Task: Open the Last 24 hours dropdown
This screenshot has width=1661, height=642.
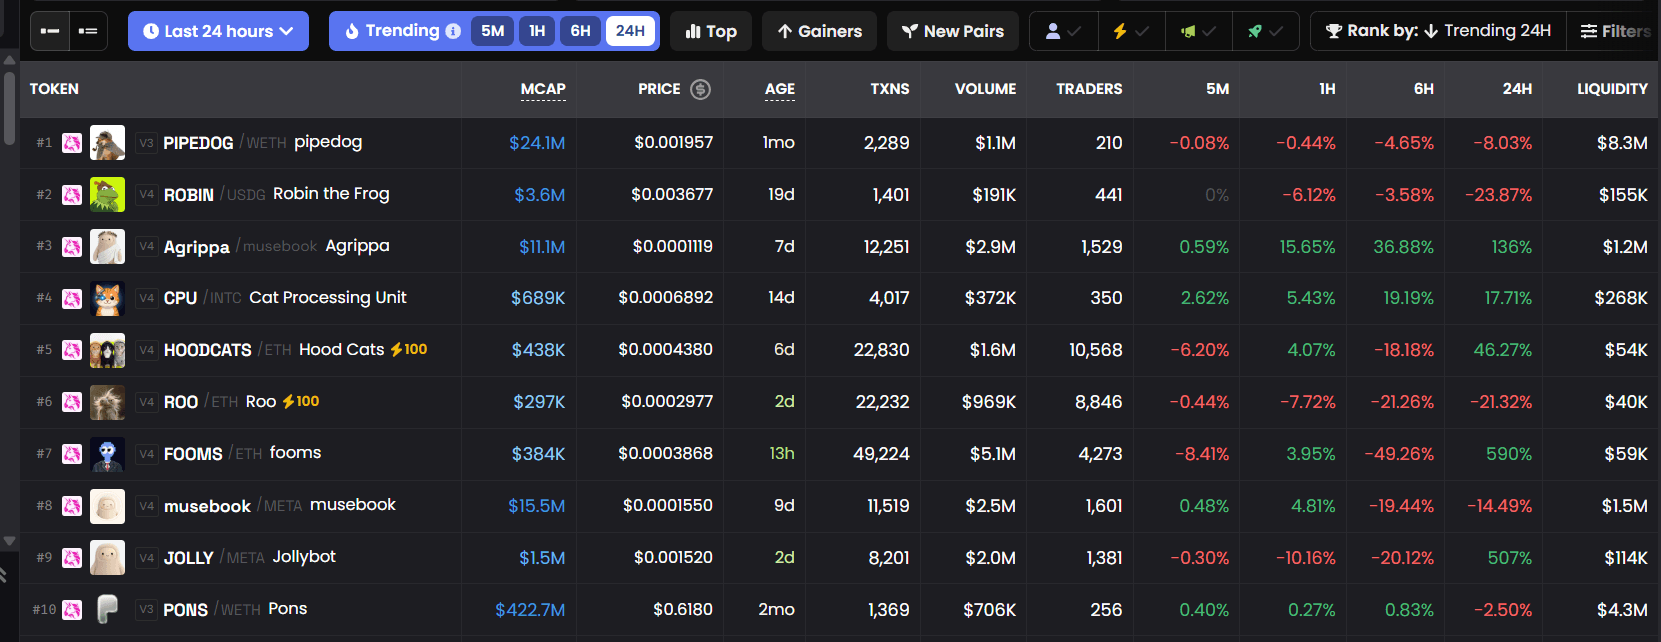Action: (x=218, y=31)
